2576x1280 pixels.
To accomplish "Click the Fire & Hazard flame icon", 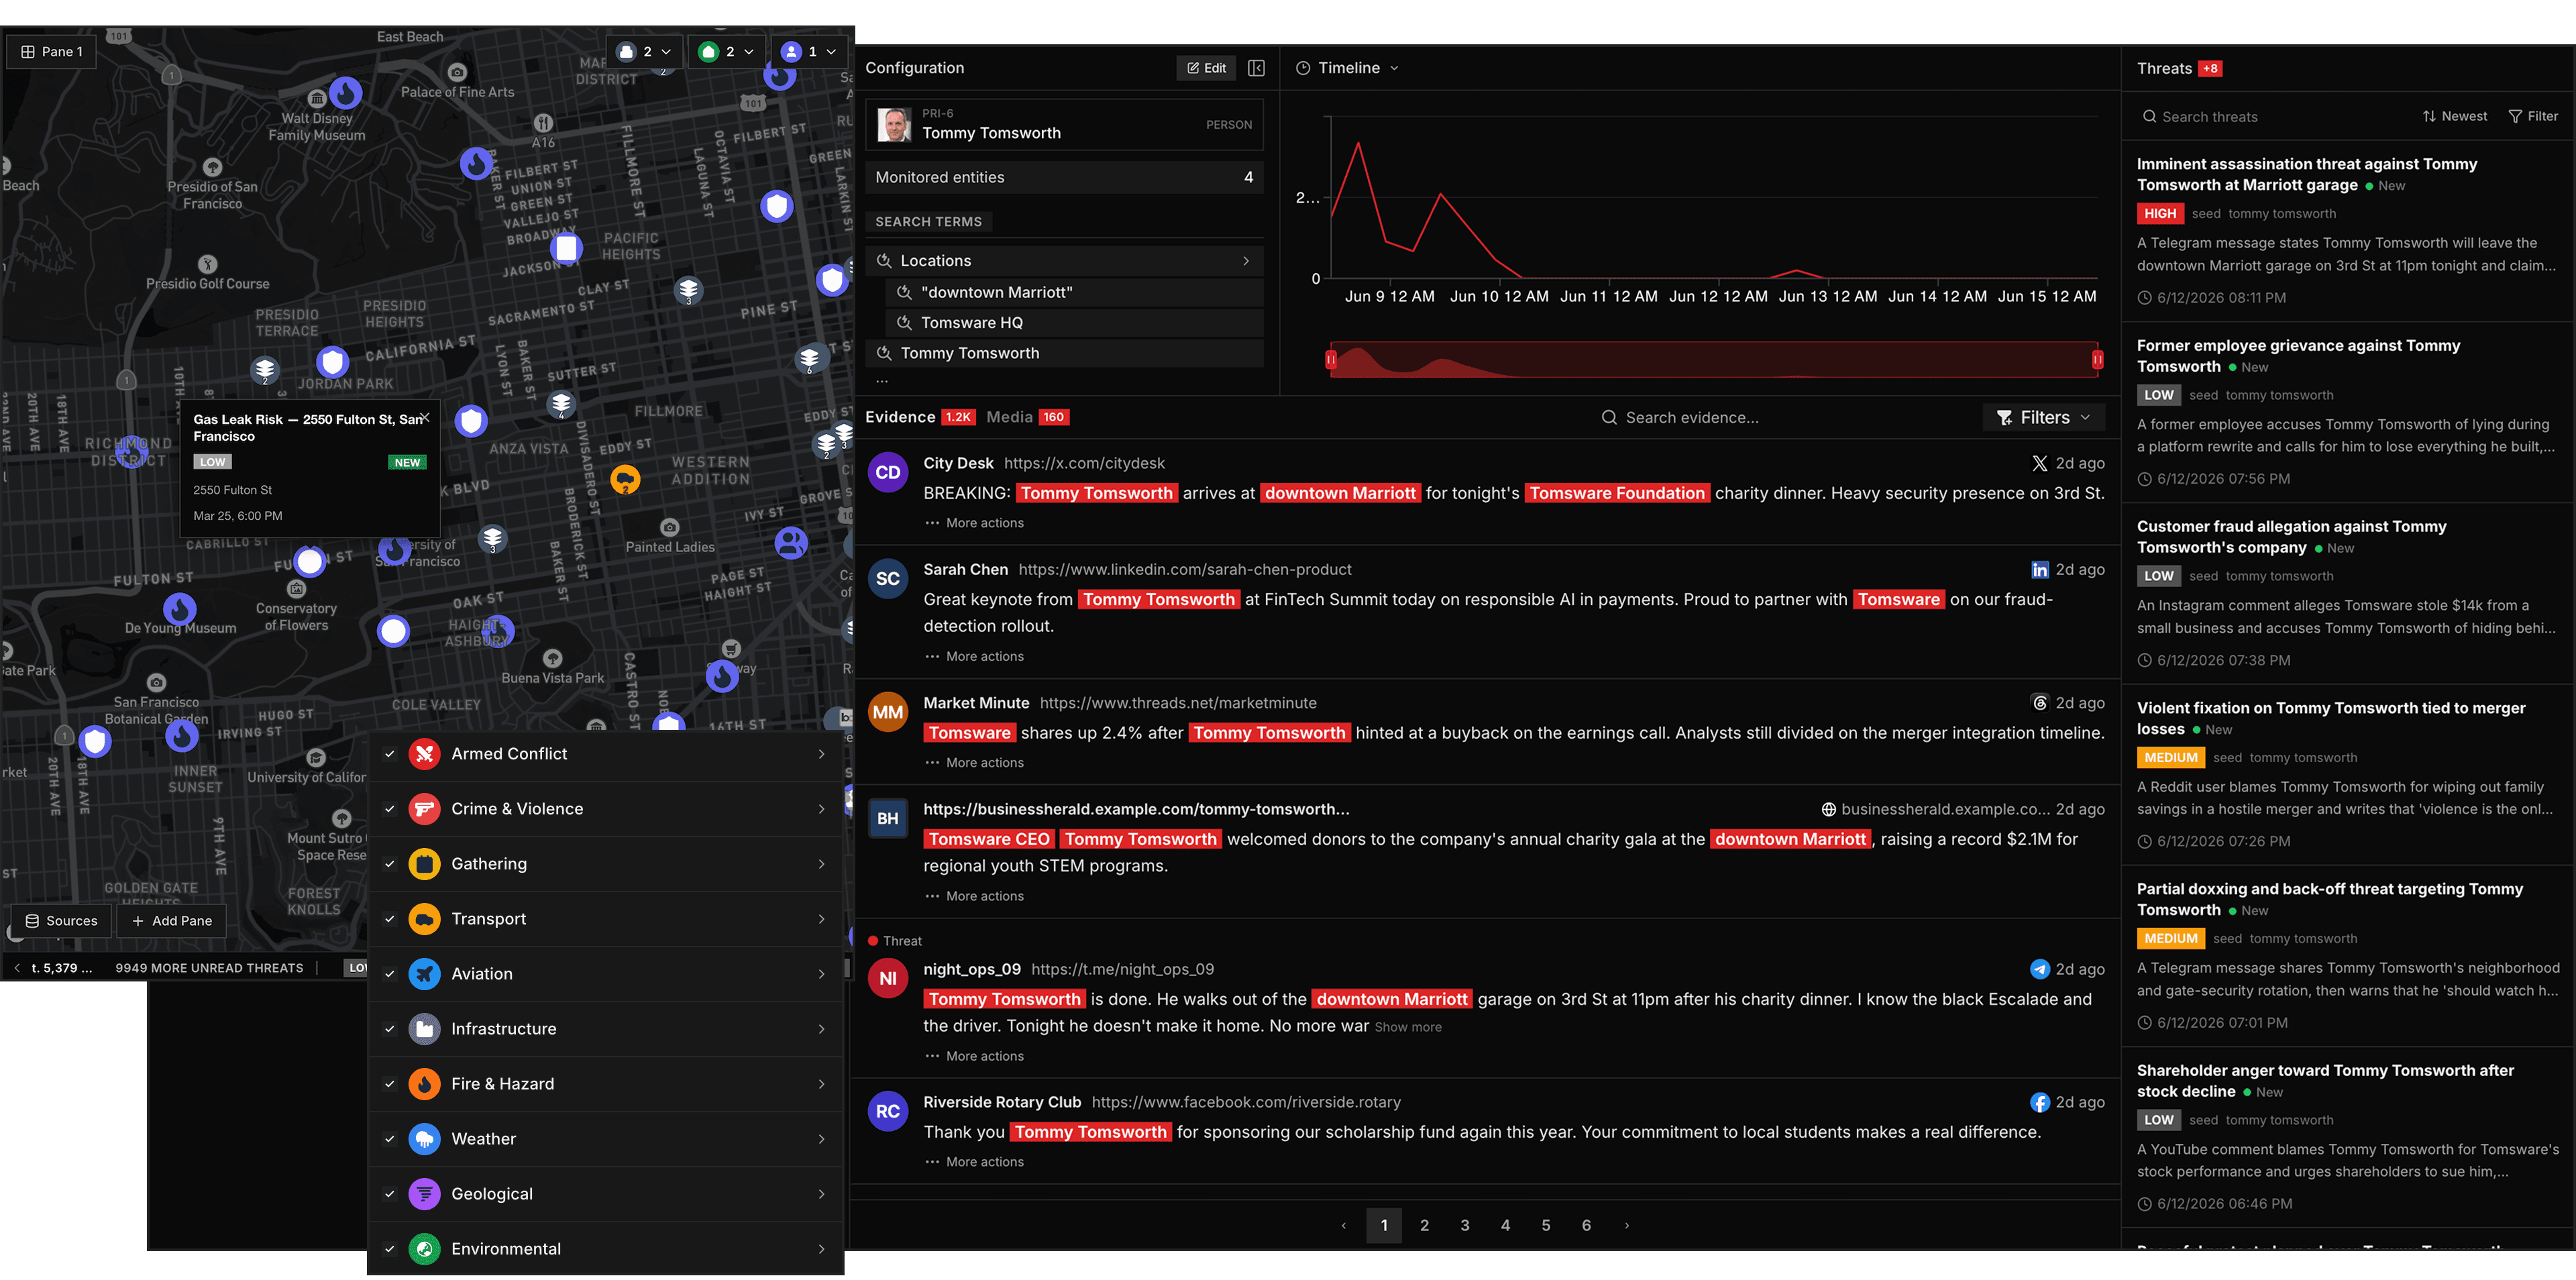I will [x=424, y=1084].
